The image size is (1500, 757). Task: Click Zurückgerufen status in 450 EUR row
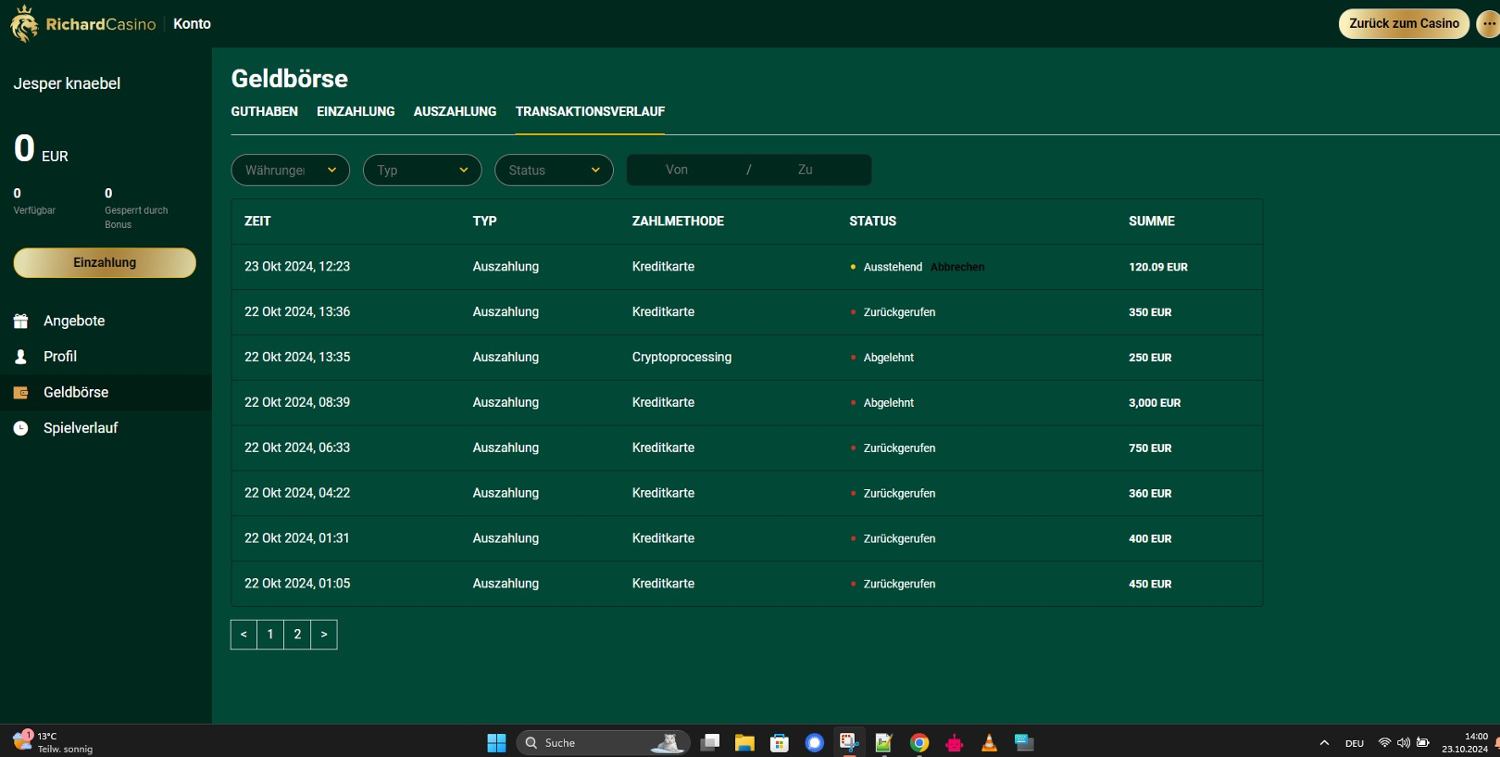coord(900,584)
